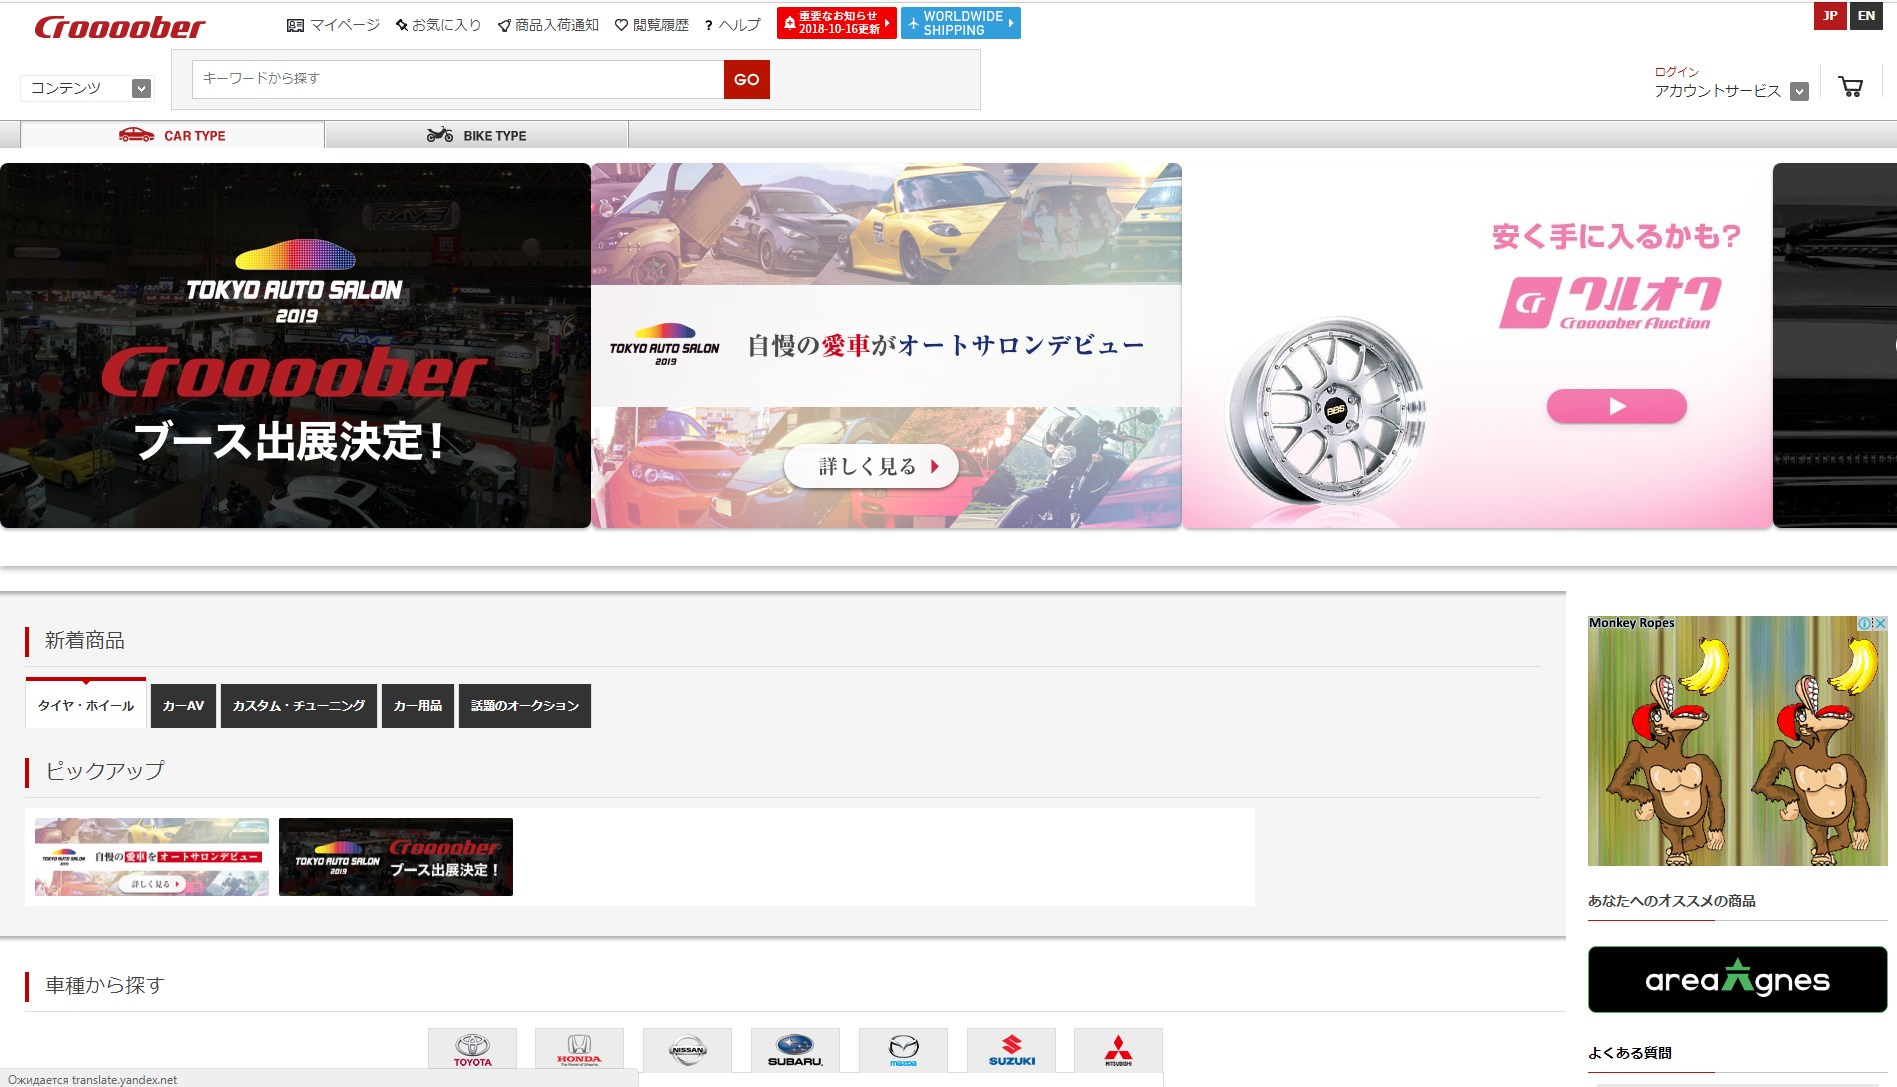Select the タイヤ・ホイール tab
Viewport: 1897px width, 1087px height.
tap(86, 705)
